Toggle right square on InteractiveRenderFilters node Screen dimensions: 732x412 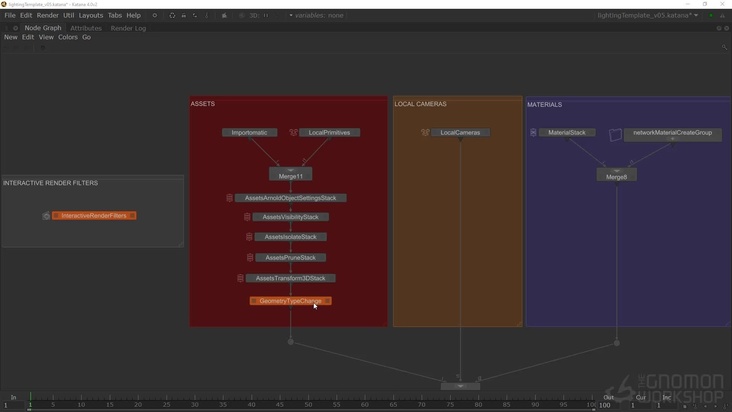132,216
